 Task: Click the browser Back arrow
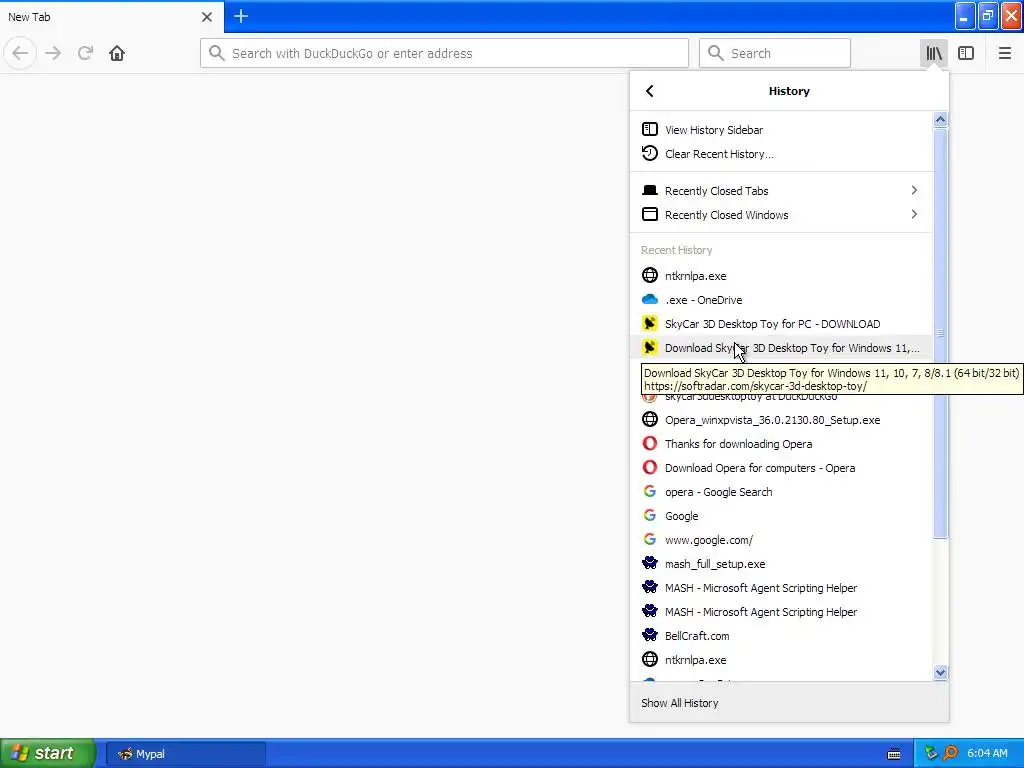tap(20, 53)
